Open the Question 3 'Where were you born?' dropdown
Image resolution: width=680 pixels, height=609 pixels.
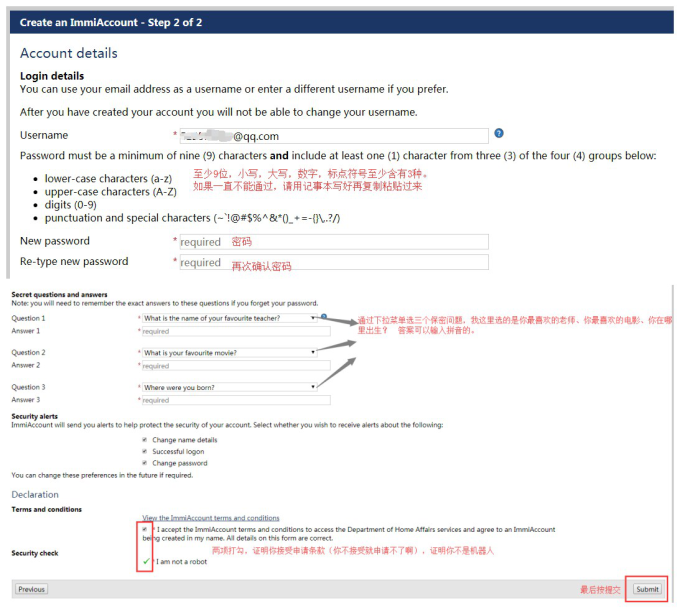point(228,387)
